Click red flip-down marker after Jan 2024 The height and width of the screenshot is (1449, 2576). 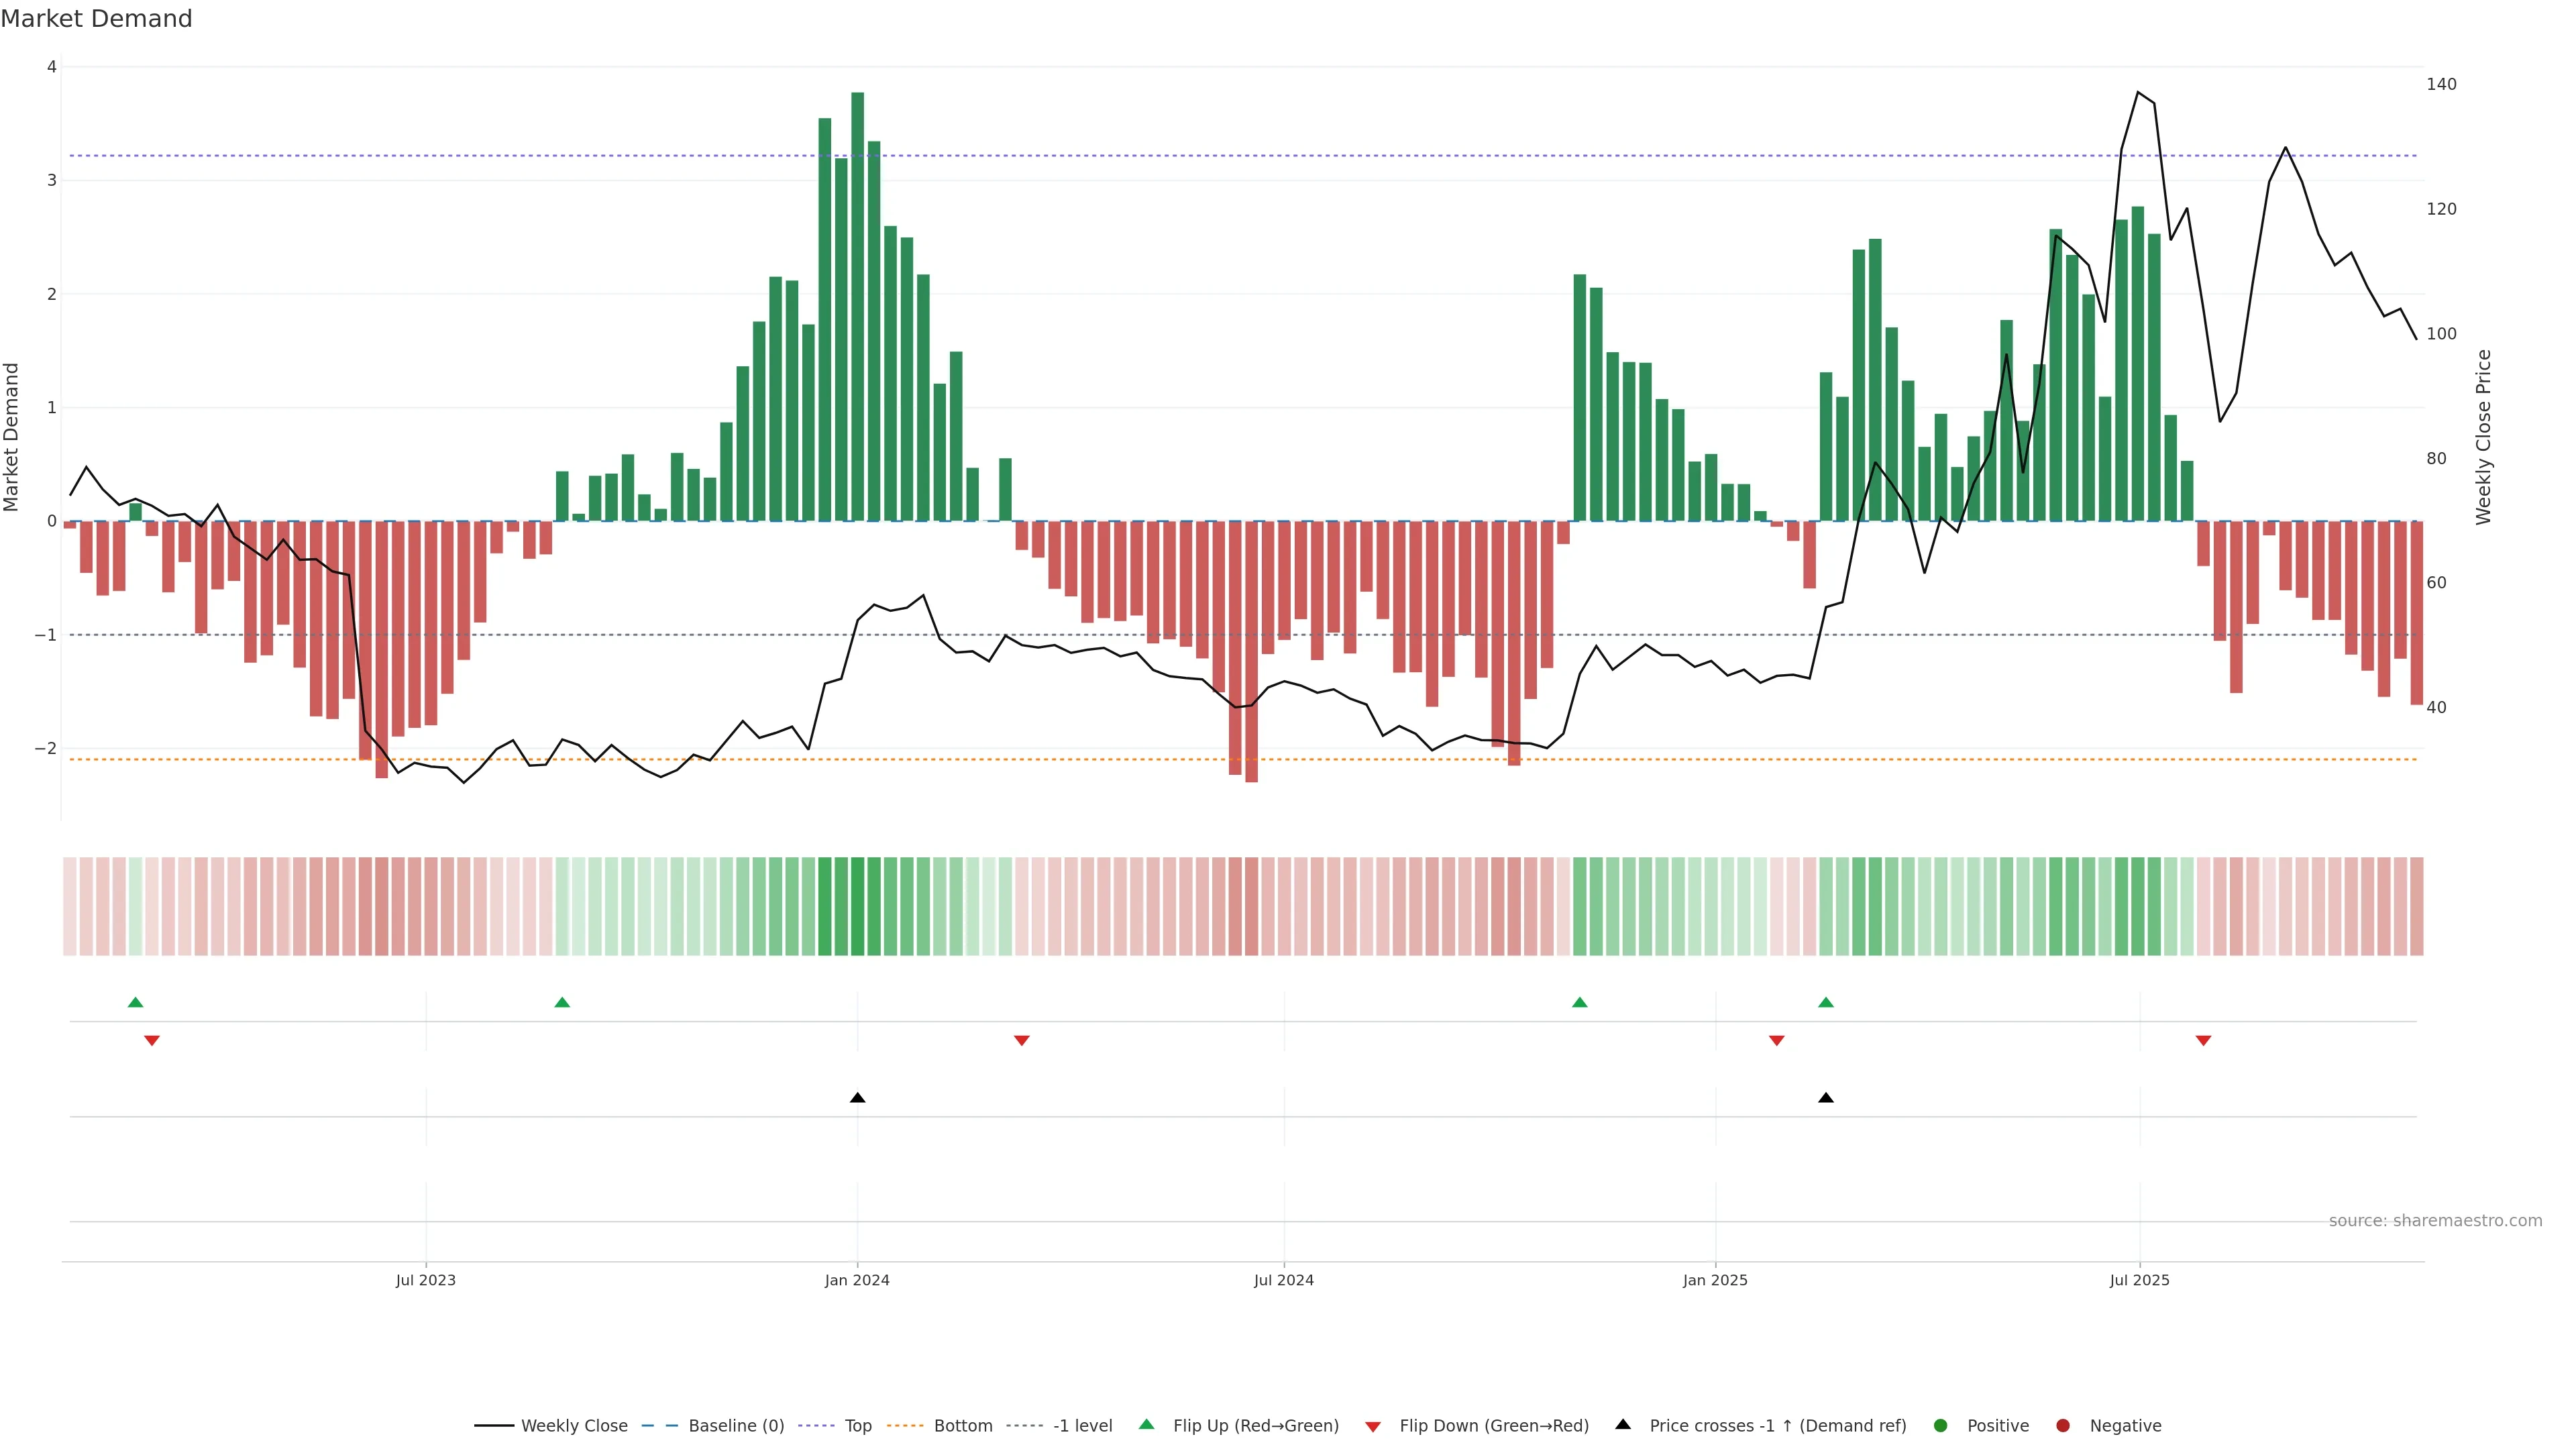[x=1022, y=1041]
